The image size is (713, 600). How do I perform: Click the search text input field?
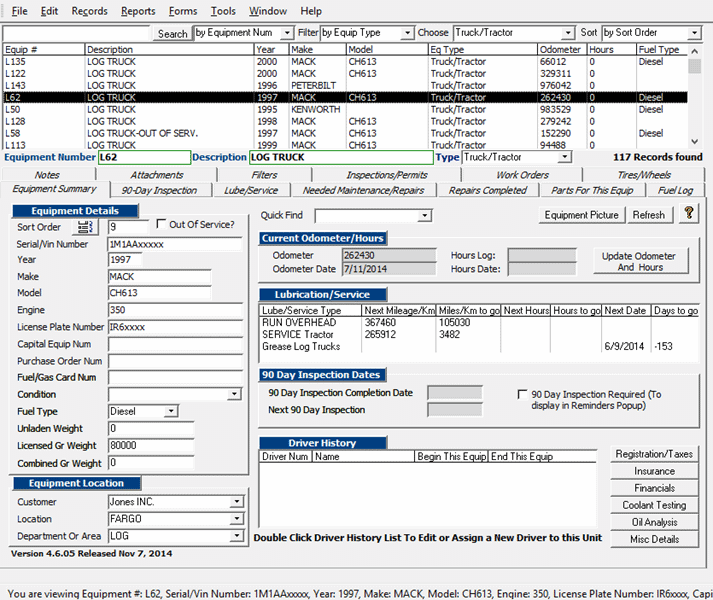(x=76, y=34)
